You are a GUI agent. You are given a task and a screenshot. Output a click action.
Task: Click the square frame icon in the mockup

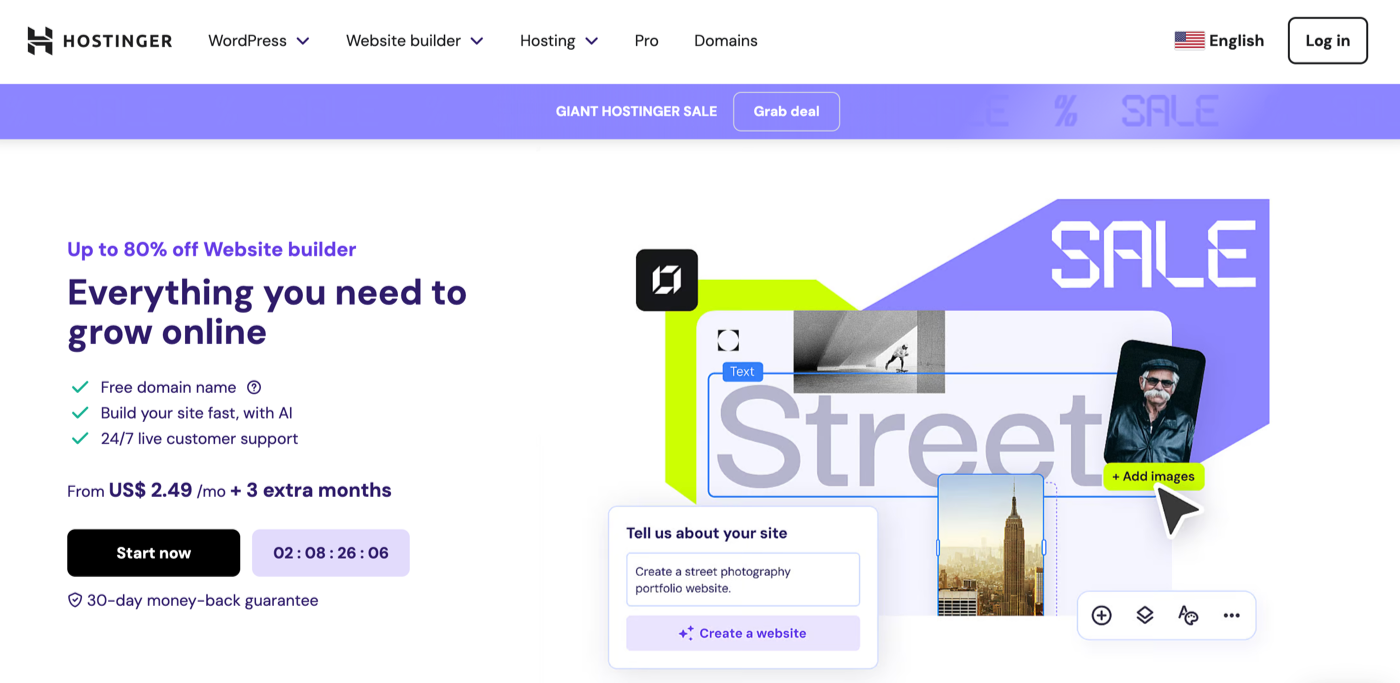tap(728, 340)
